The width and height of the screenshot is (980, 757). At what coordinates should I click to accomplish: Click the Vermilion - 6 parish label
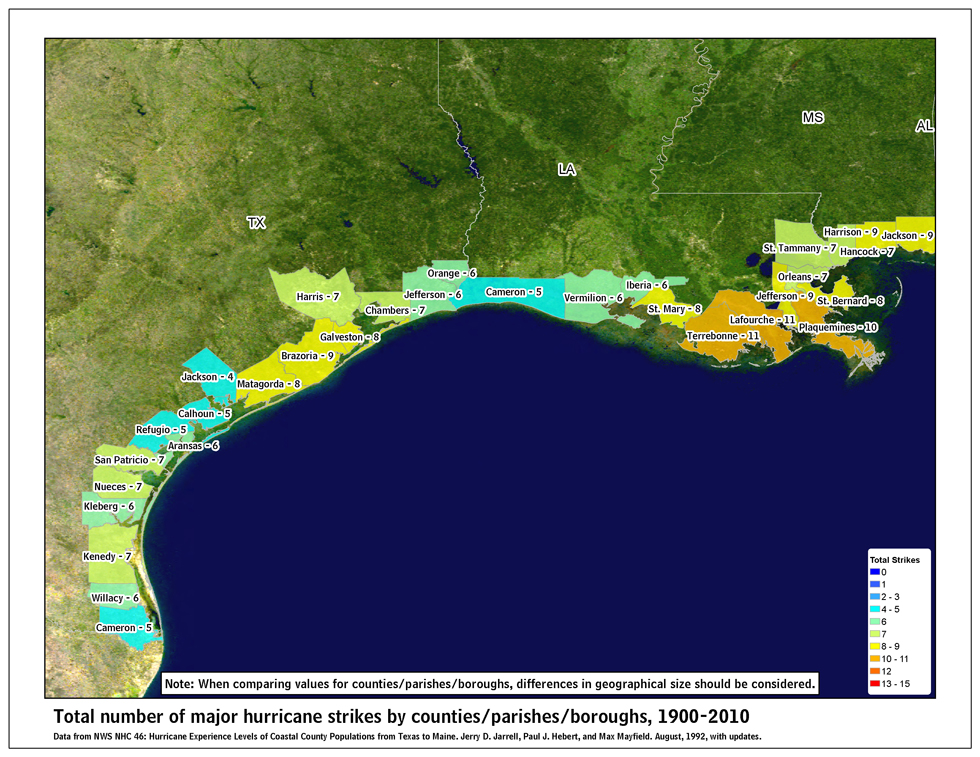[593, 298]
